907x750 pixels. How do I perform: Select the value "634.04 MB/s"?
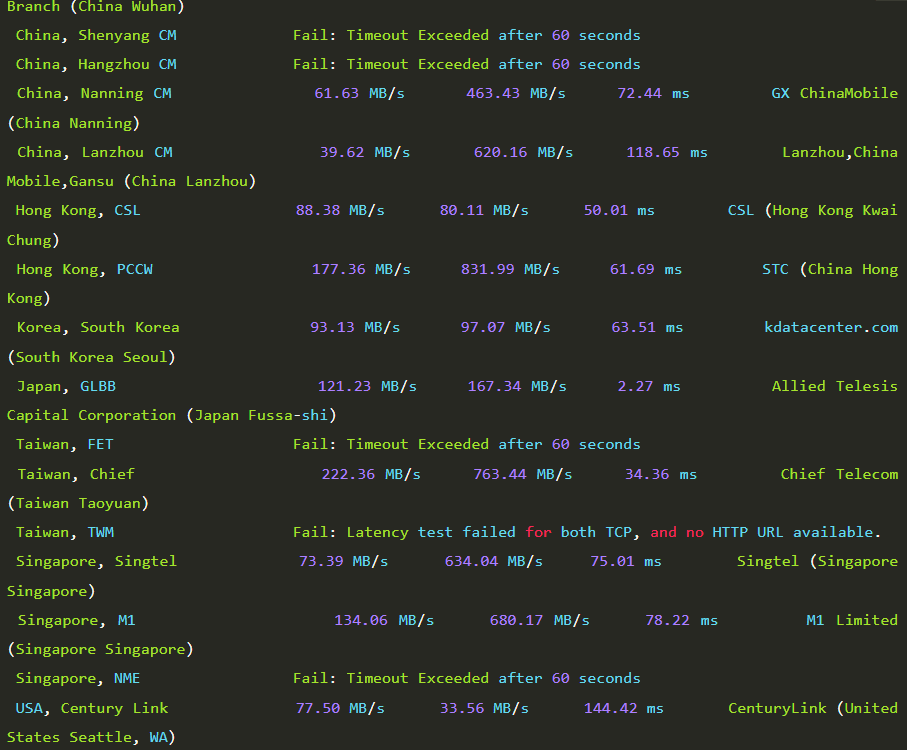(494, 561)
